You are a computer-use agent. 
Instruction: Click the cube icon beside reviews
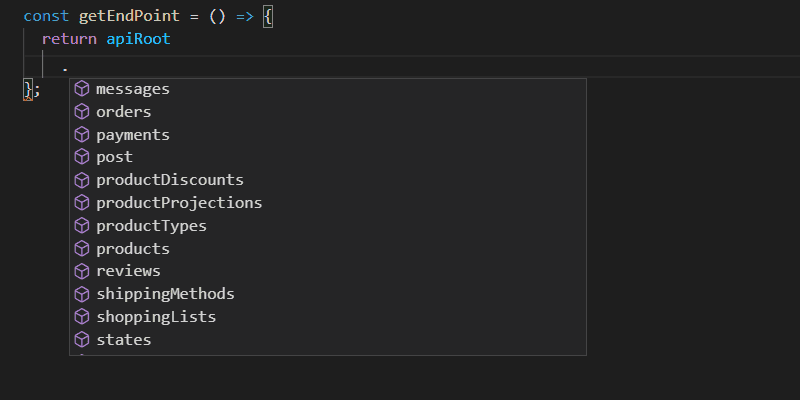tap(83, 271)
